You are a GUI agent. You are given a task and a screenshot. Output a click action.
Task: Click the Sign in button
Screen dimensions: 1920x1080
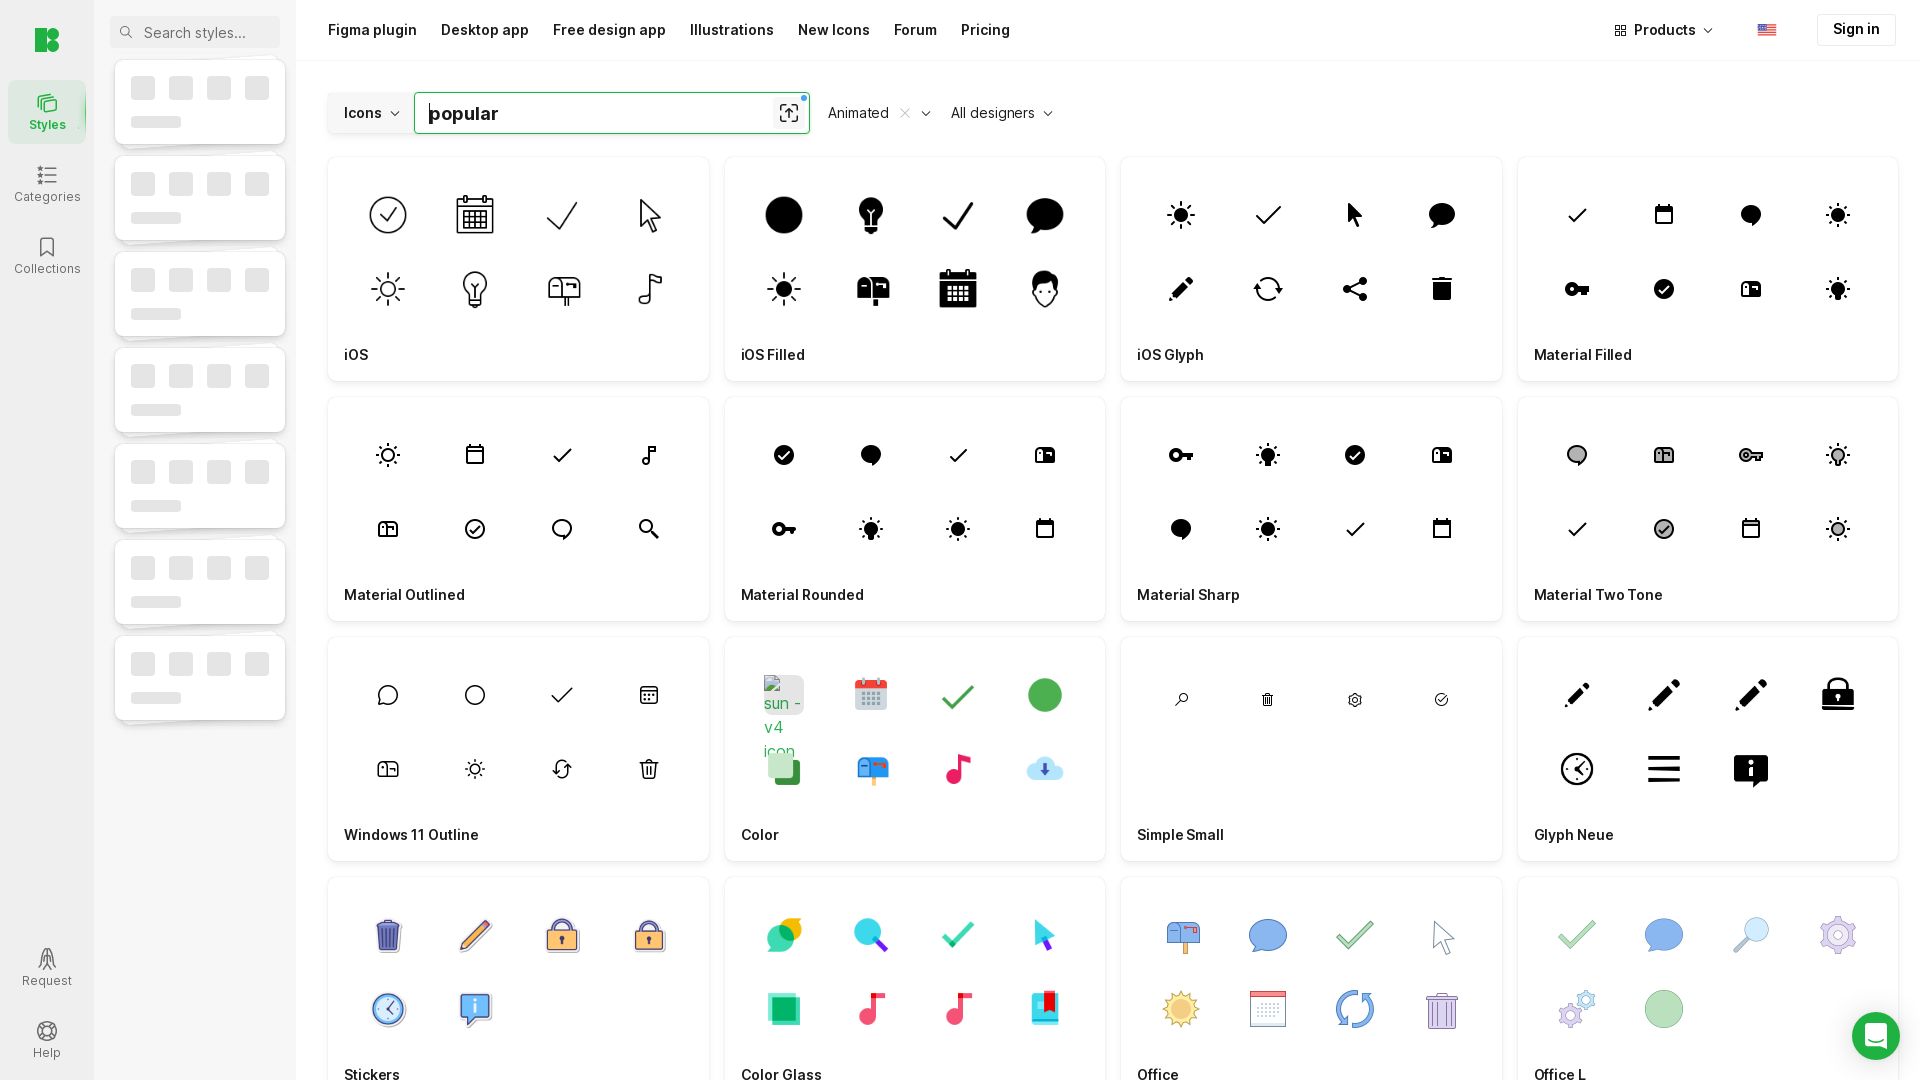[x=1856, y=29]
